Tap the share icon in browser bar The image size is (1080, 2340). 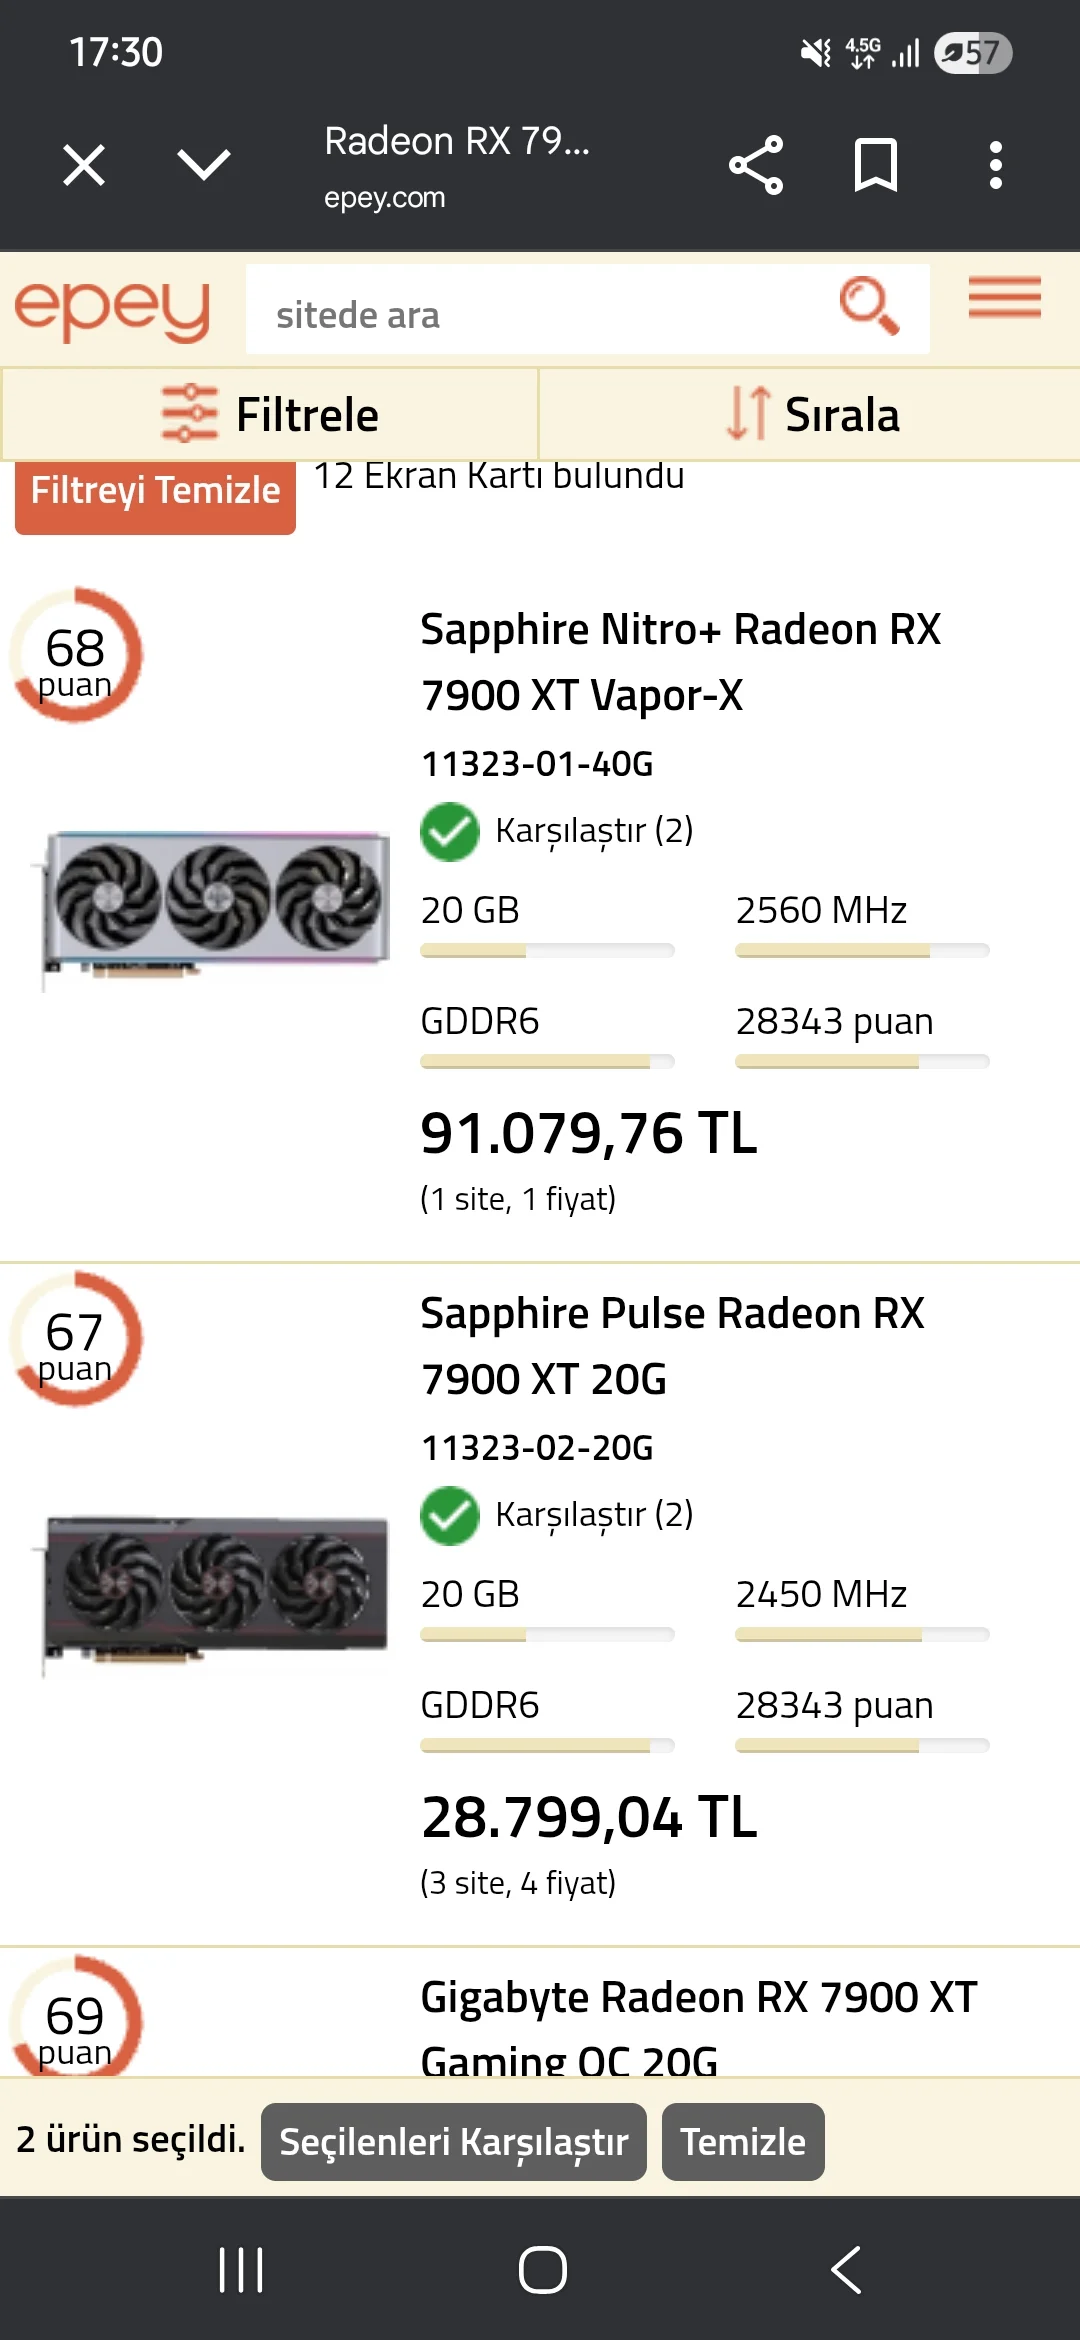[x=756, y=165]
